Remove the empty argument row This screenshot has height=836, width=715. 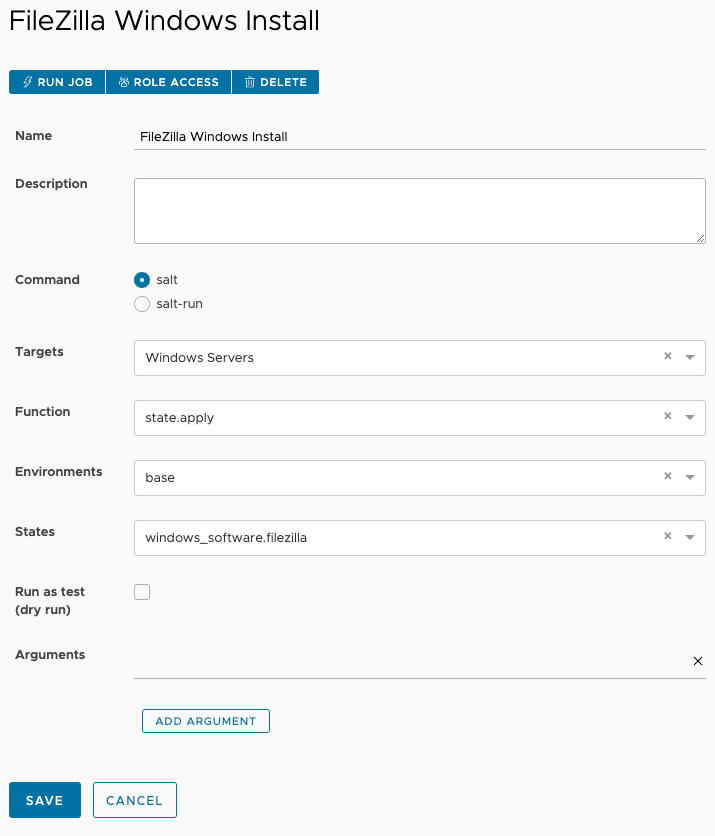pyautogui.click(x=697, y=661)
